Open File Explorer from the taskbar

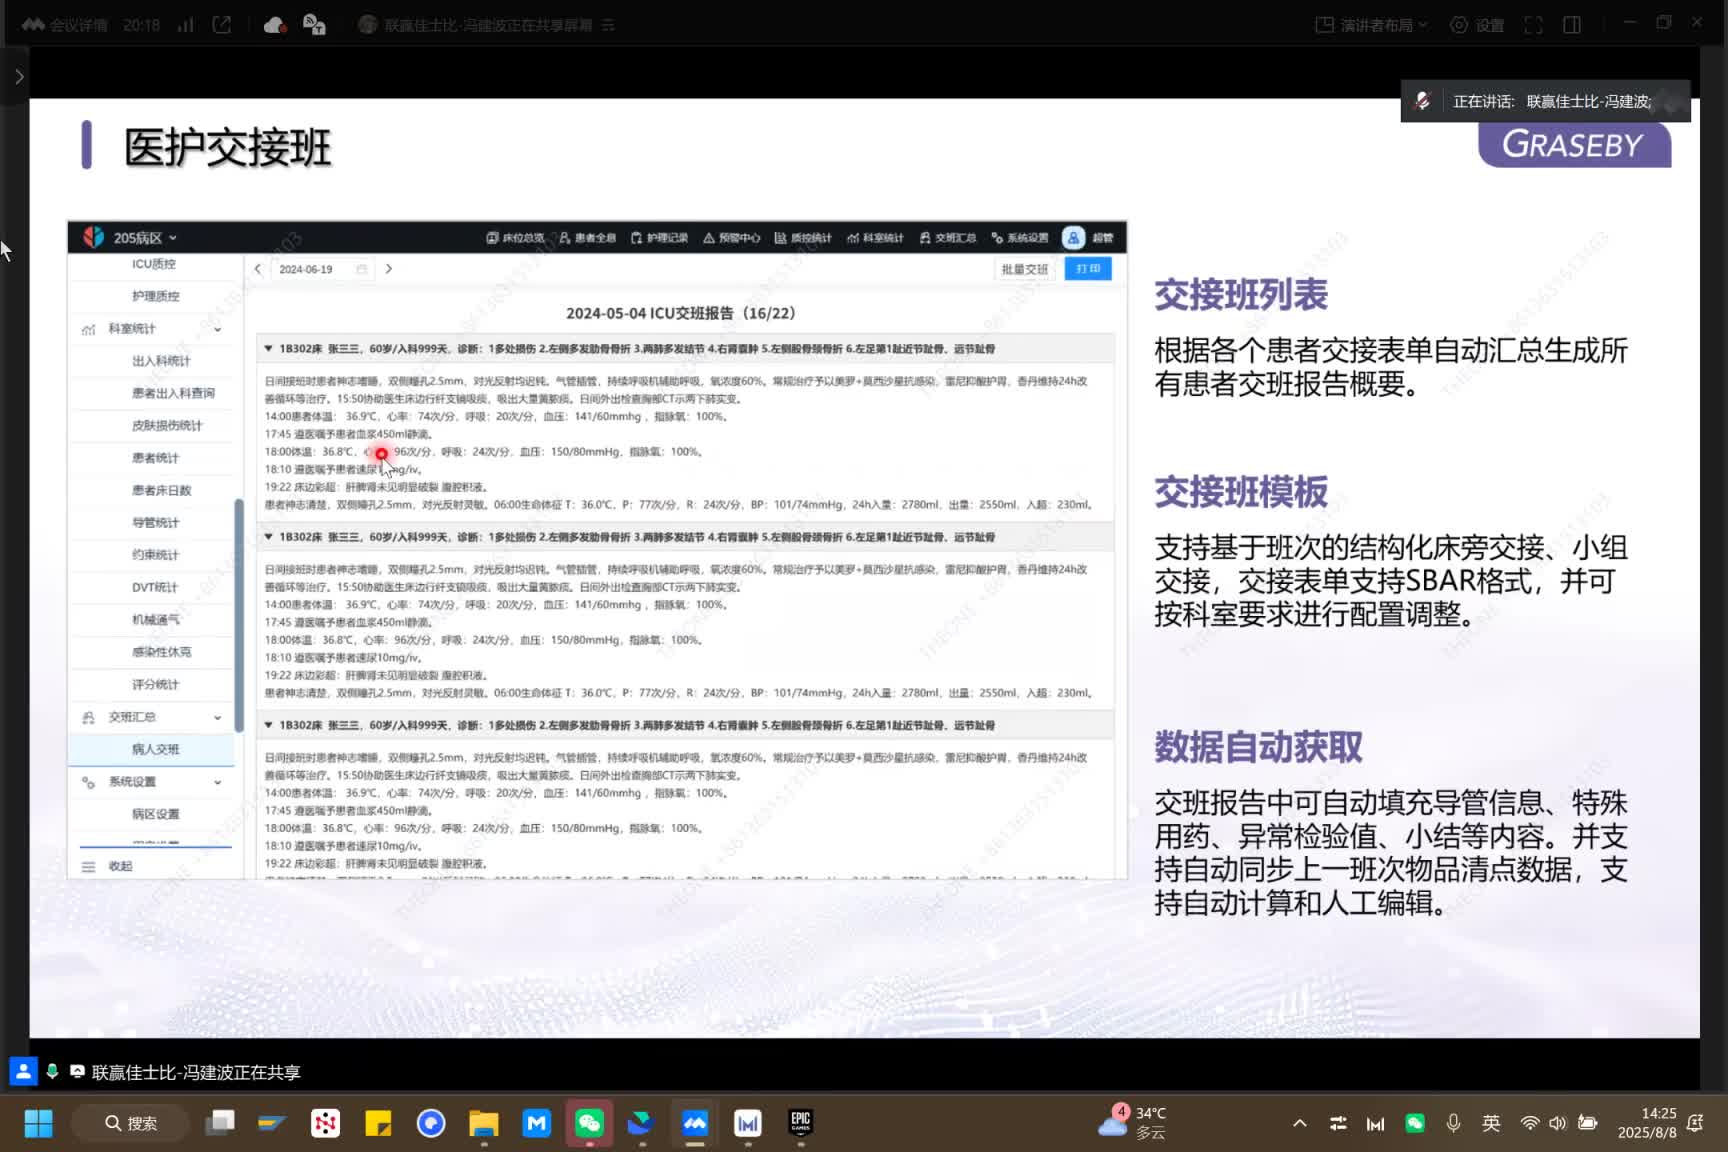click(484, 1123)
